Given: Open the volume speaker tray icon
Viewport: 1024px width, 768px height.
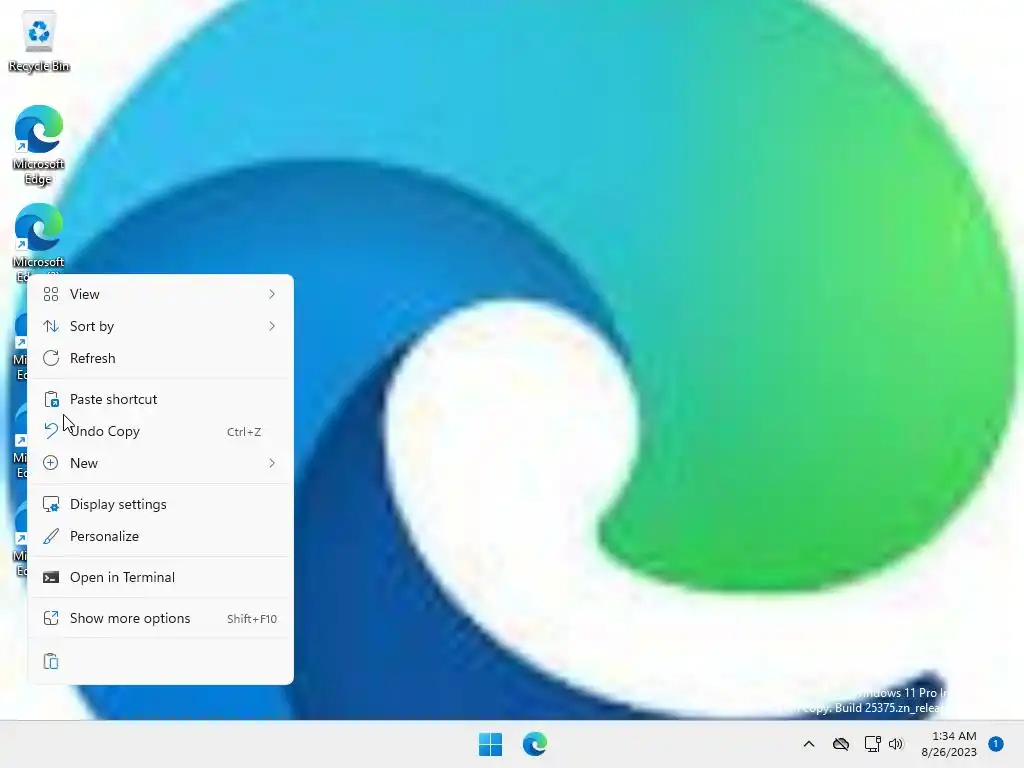Looking at the screenshot, I should [896, 744].
